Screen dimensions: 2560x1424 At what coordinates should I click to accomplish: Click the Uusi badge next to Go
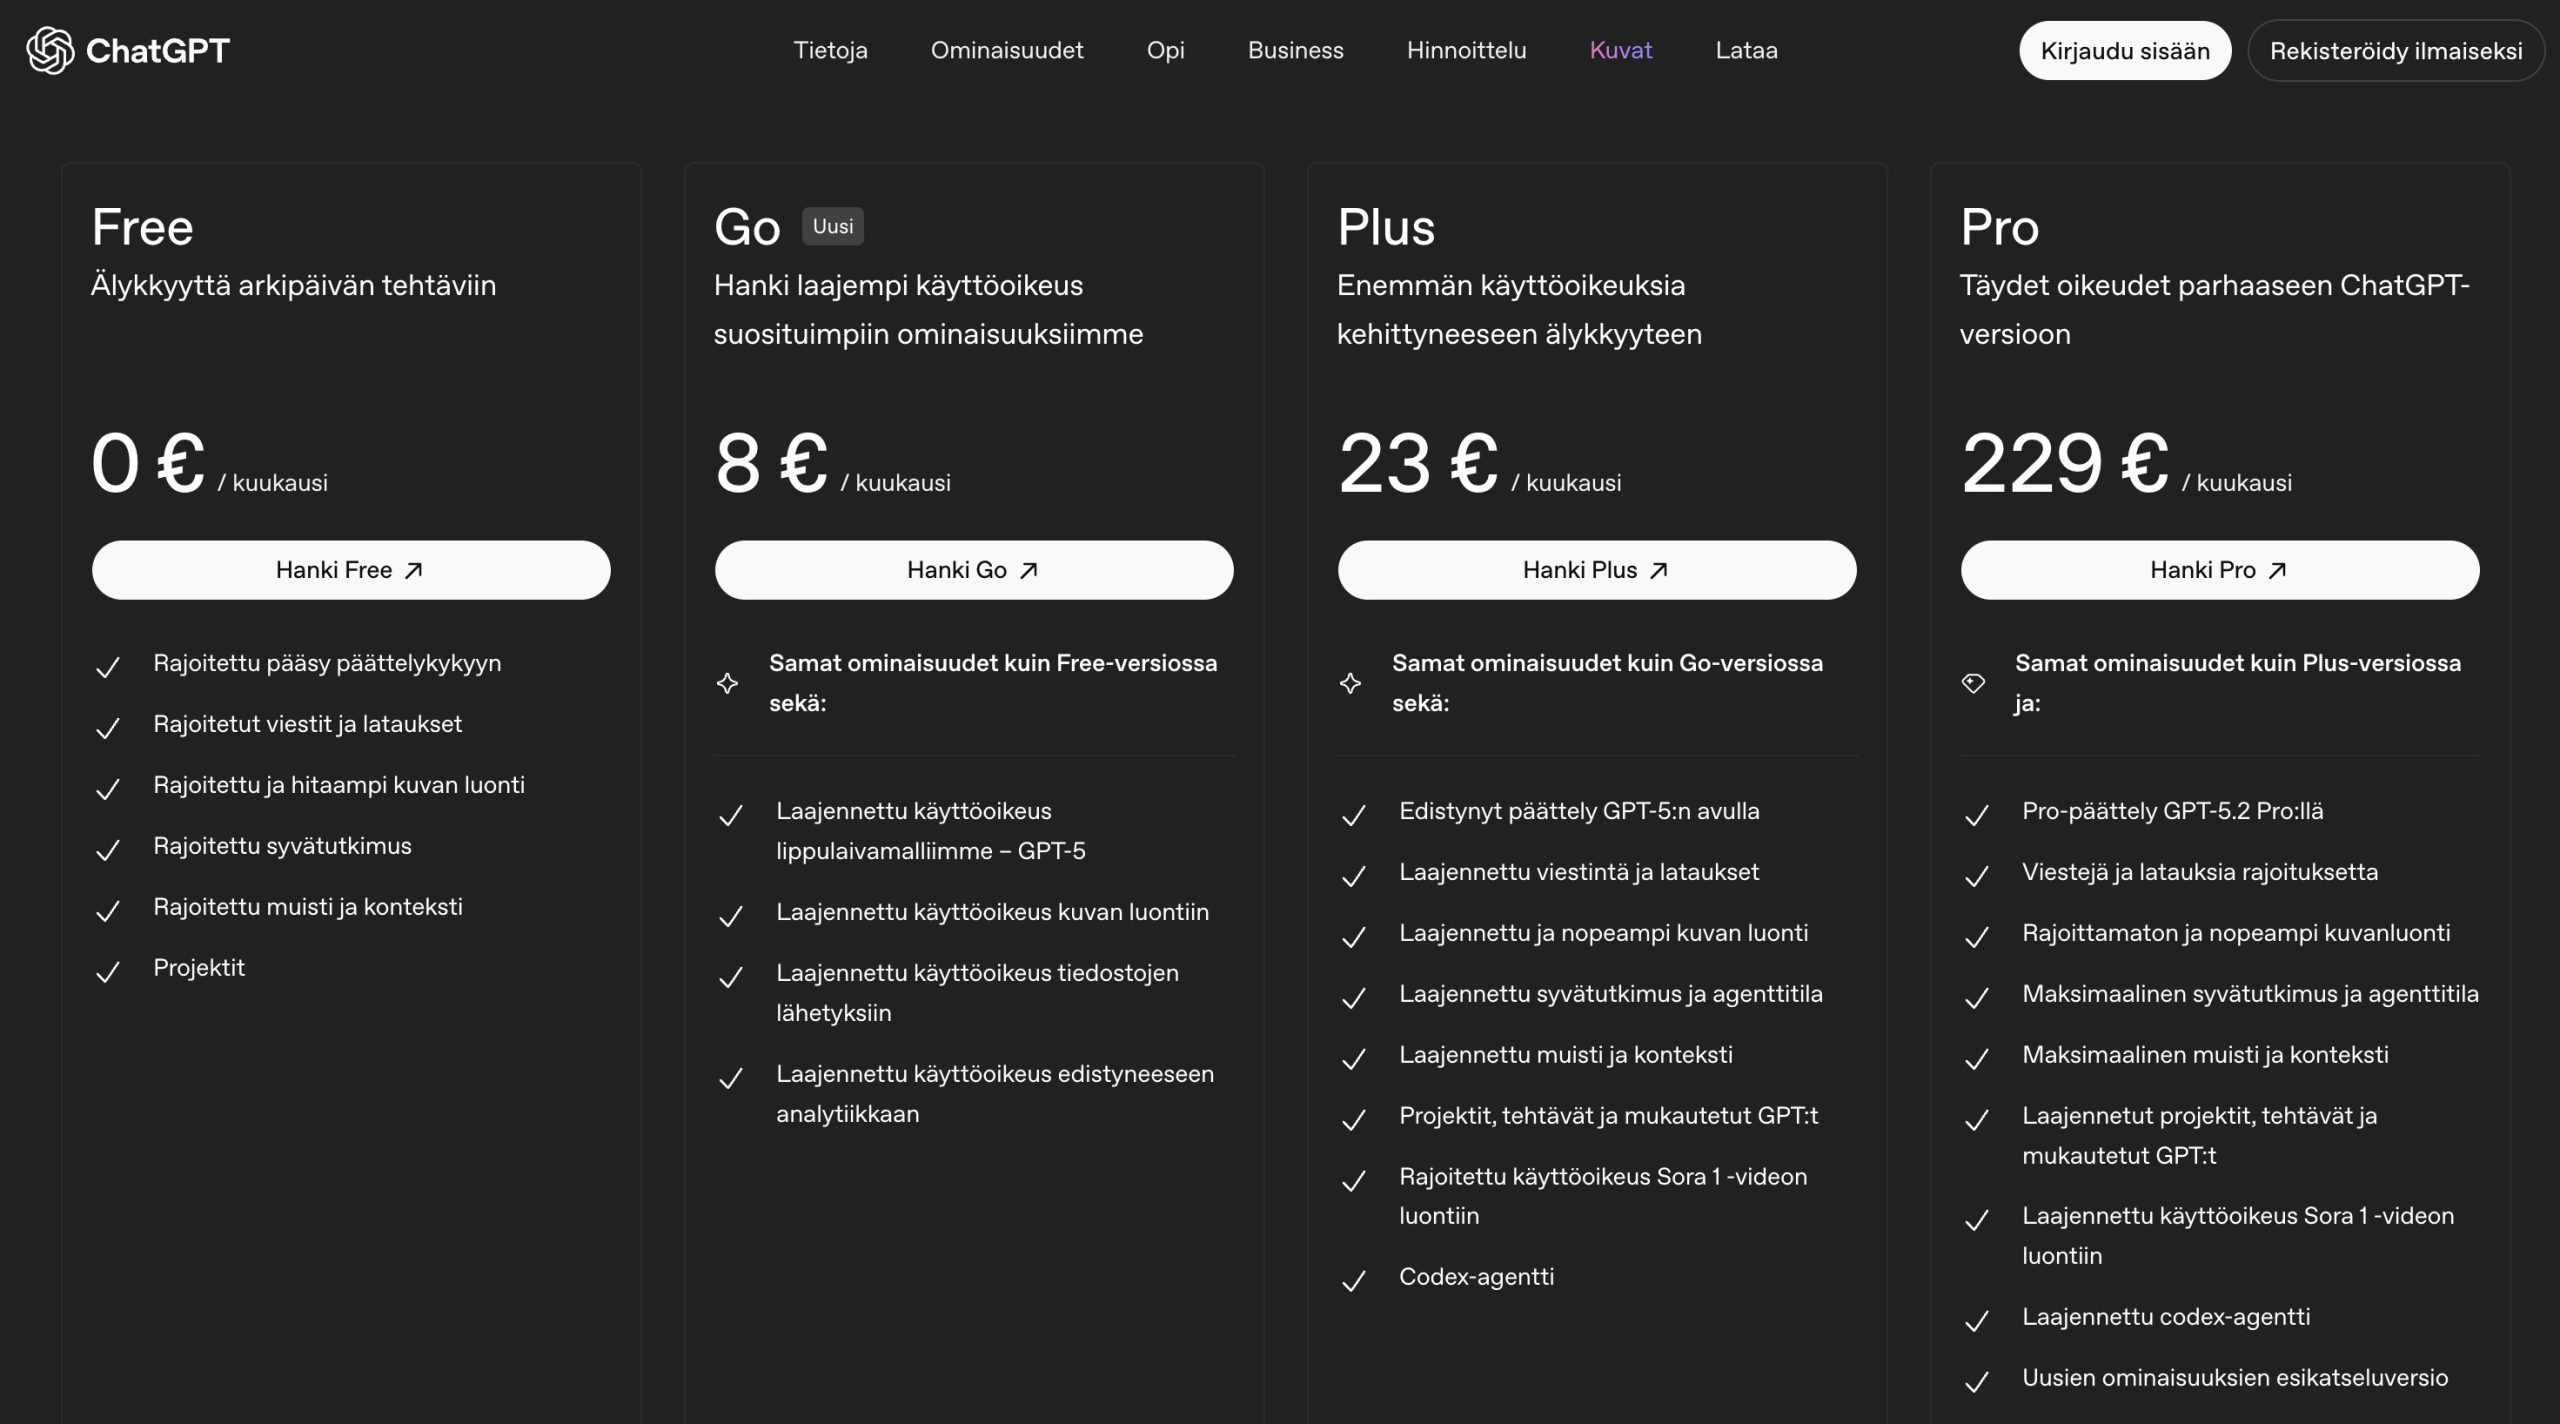[833, 226]
